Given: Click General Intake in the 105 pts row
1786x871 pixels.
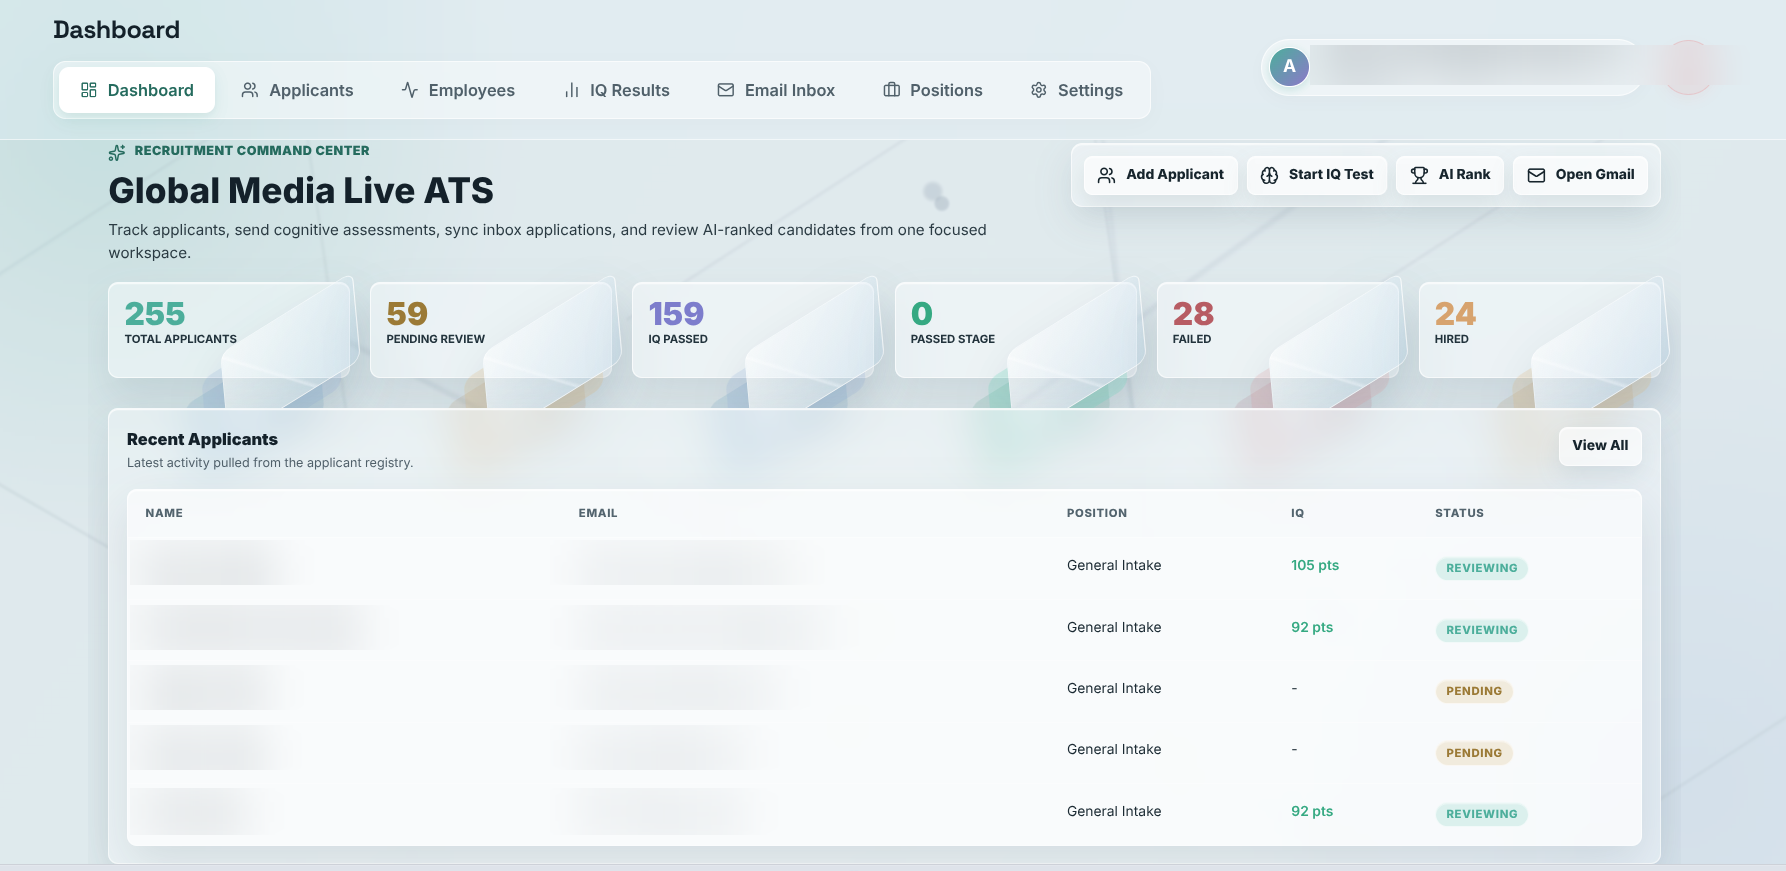Looking at the screenshot, I should pos(1114,565).
